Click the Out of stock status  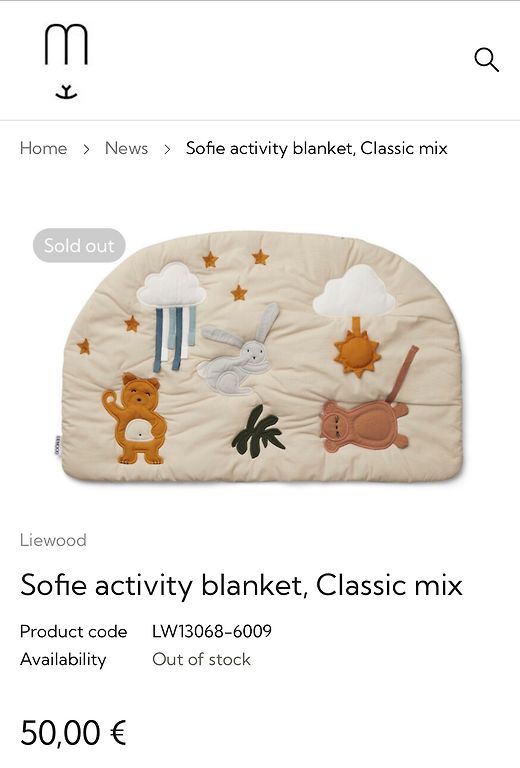tap(201, 659)
